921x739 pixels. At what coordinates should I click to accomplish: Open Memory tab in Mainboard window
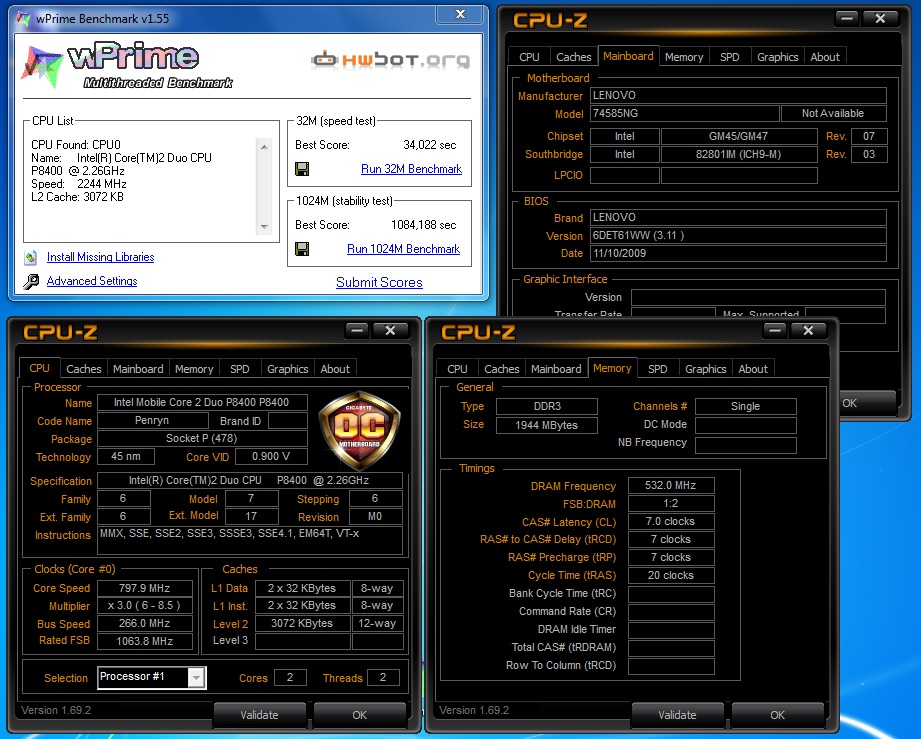point(684,57)
